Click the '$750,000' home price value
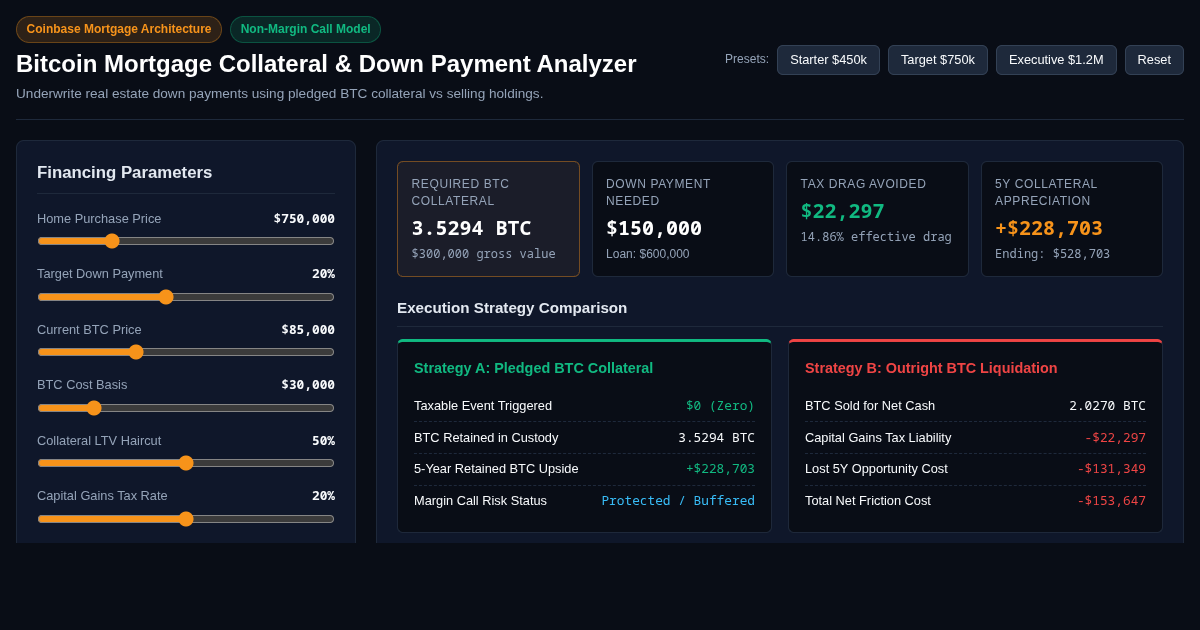Image resolution: width=1200 pixels, height=630 pixels. click(x=304, y=219)
